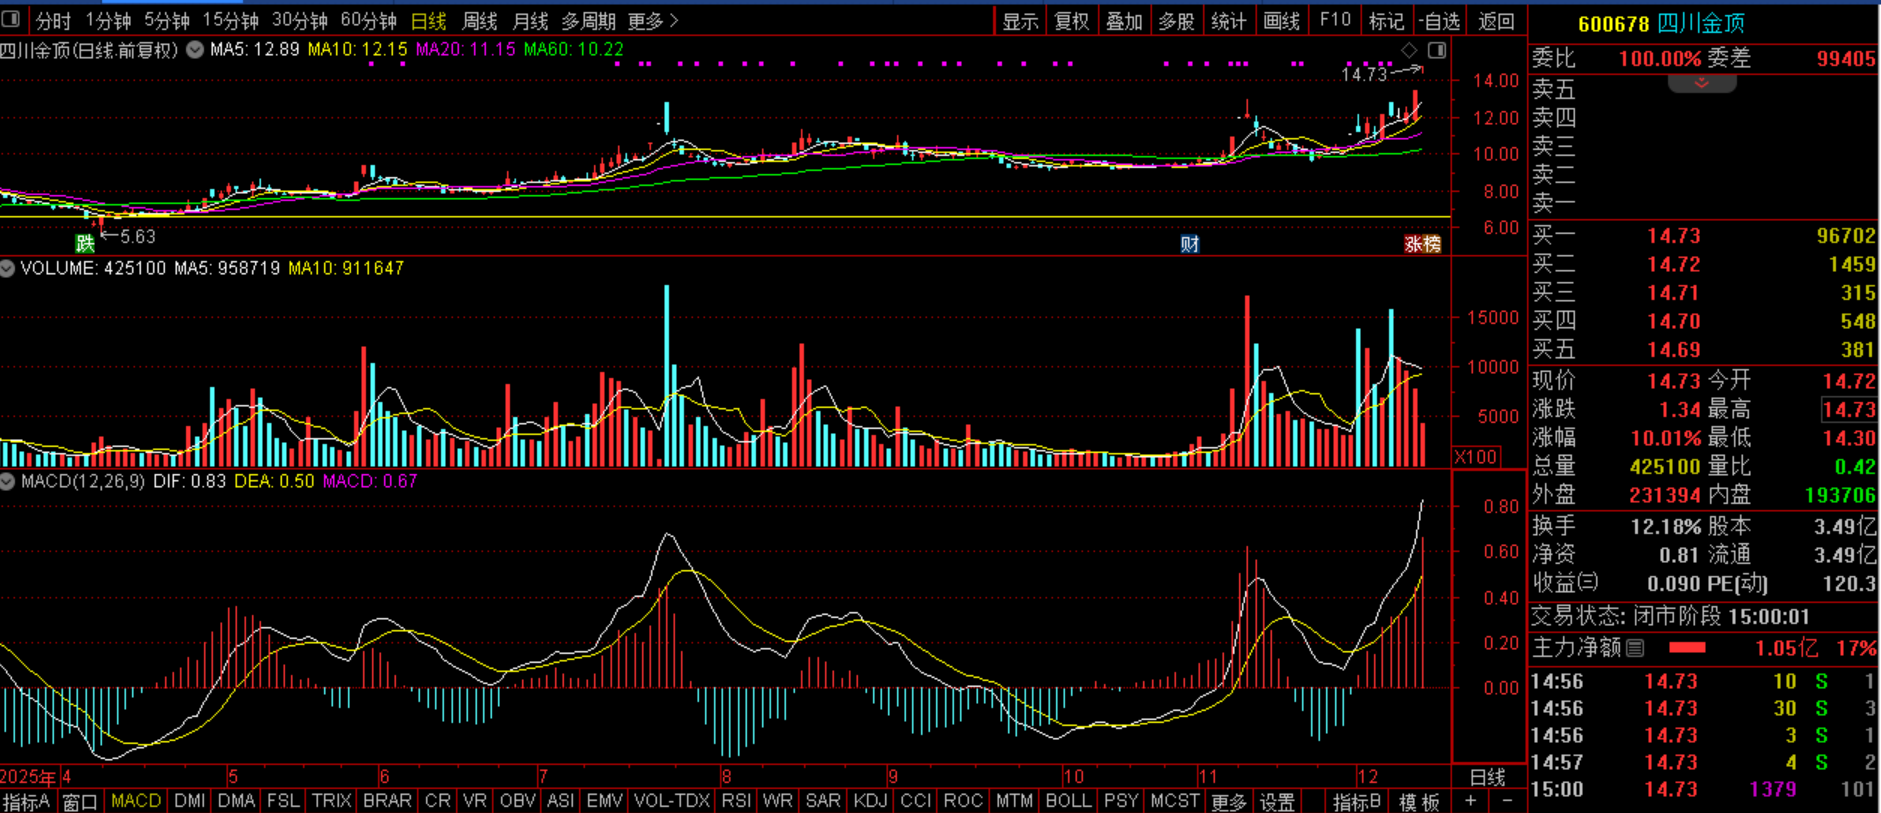Open 模板 template button

[x=1419, y=802]
